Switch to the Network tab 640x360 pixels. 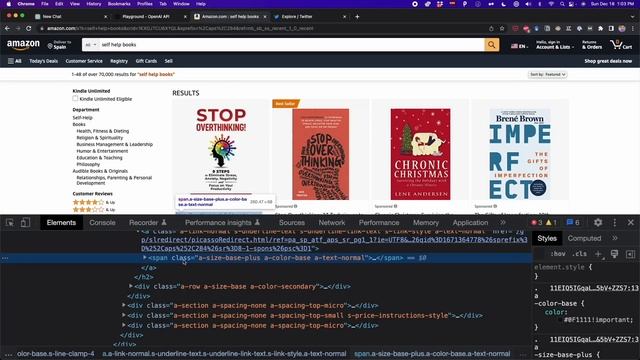coord(332,222)
